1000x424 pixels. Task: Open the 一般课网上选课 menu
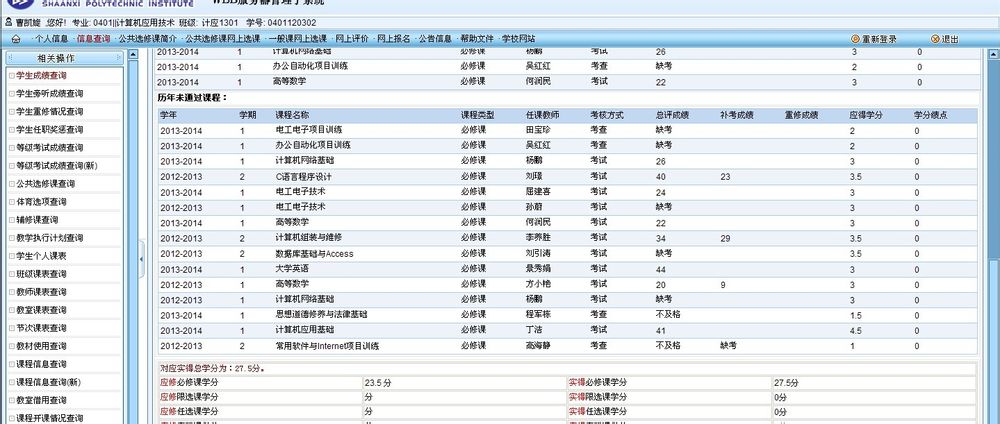[297, 39]
